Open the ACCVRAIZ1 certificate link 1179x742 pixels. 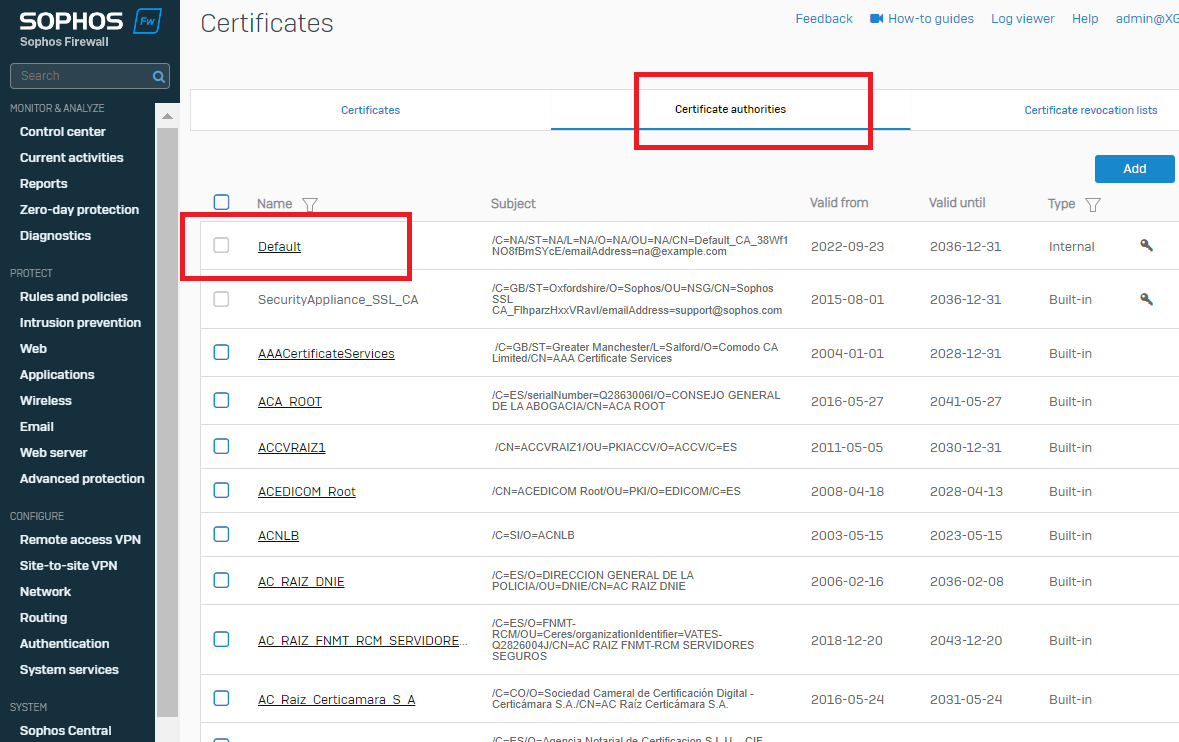(x=291, y=447)
